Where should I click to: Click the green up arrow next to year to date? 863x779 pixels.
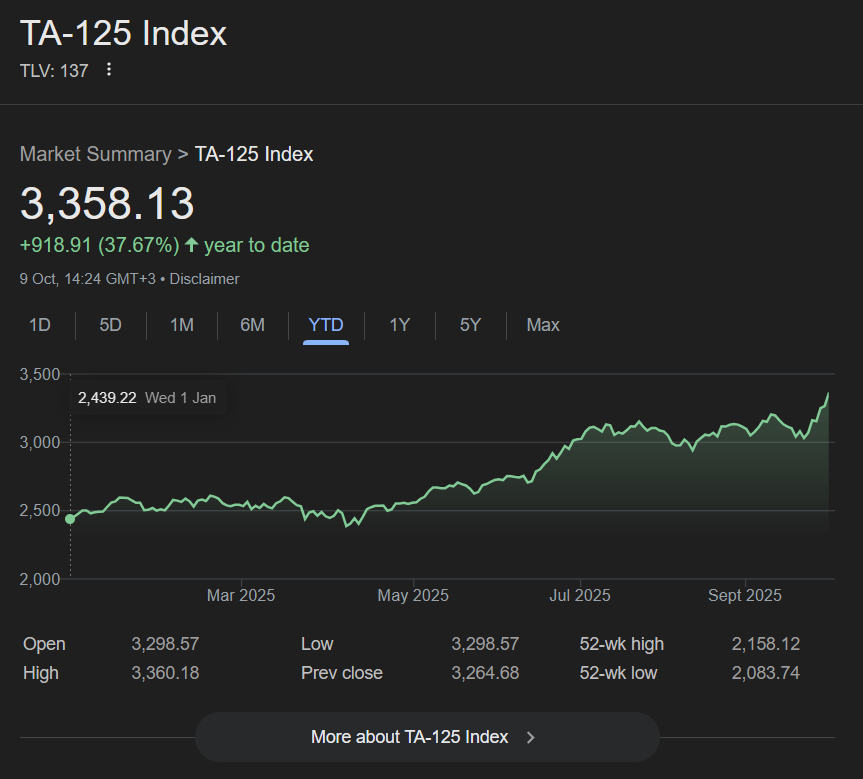[x=191, y=245]
